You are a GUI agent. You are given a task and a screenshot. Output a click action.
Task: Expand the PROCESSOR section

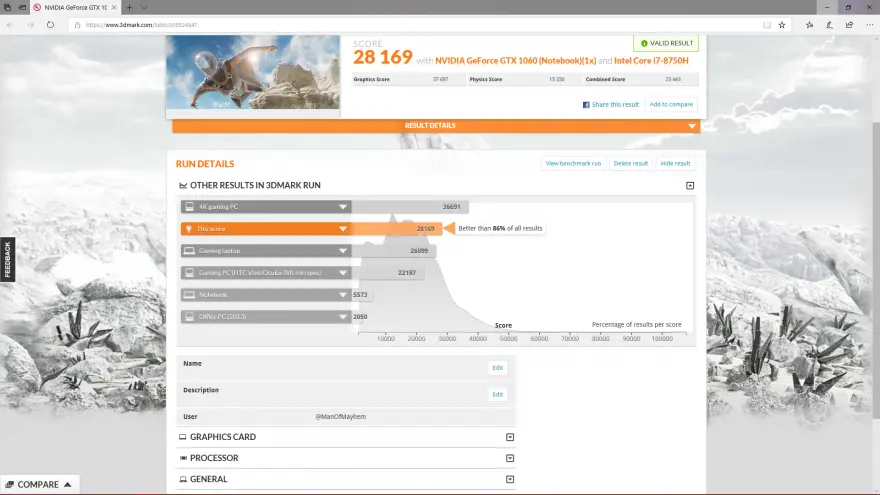(x=510, y=458)
